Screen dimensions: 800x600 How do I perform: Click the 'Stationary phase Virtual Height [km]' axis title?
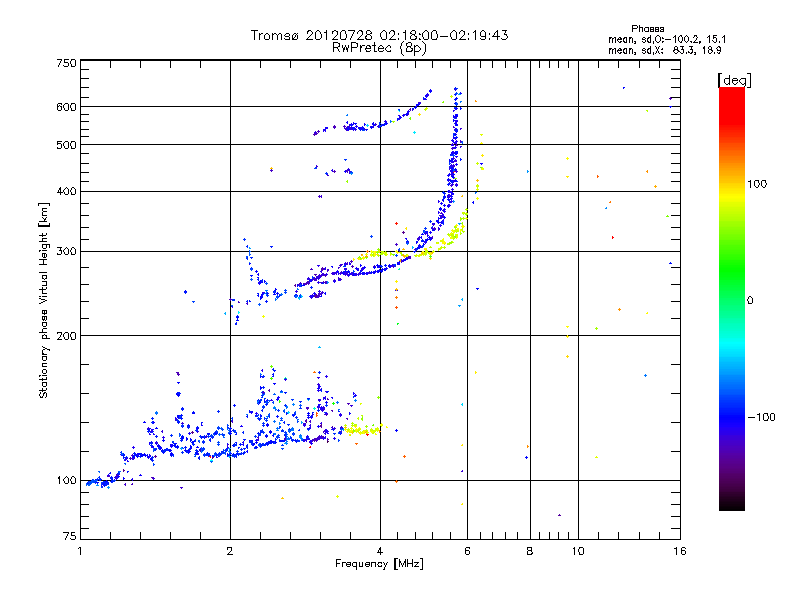point(43,300)
